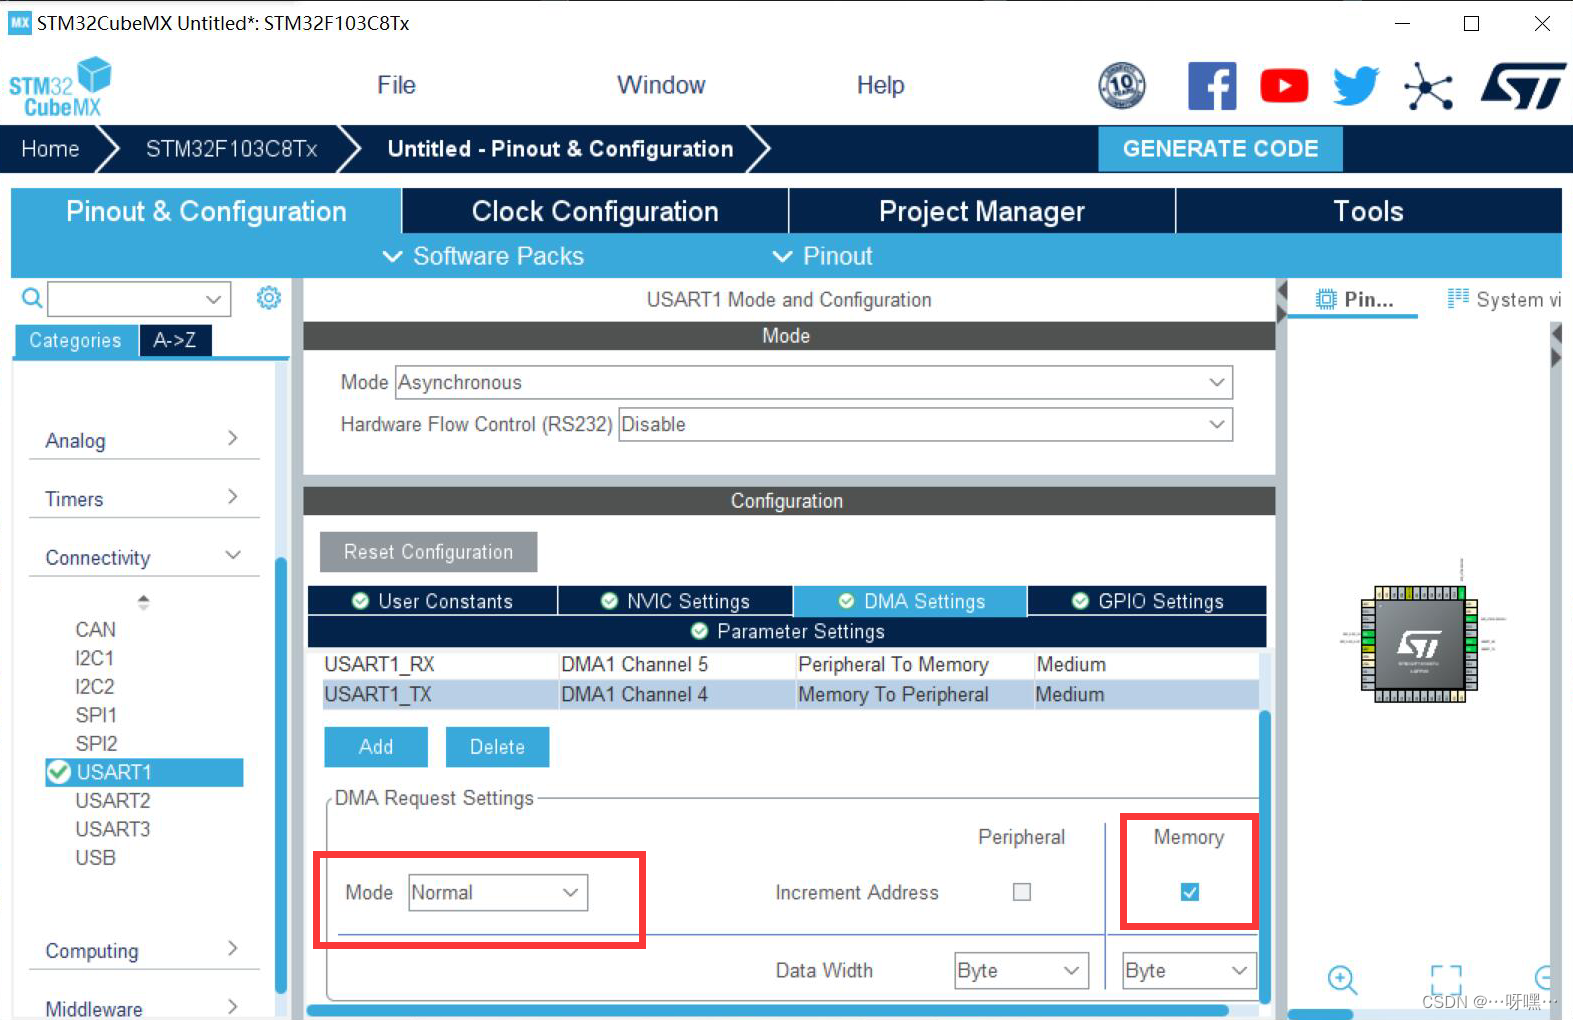Screen dimensions: 1573x1020
Task: Select the USART1_RX DMA row
Action: pos(790,664)
